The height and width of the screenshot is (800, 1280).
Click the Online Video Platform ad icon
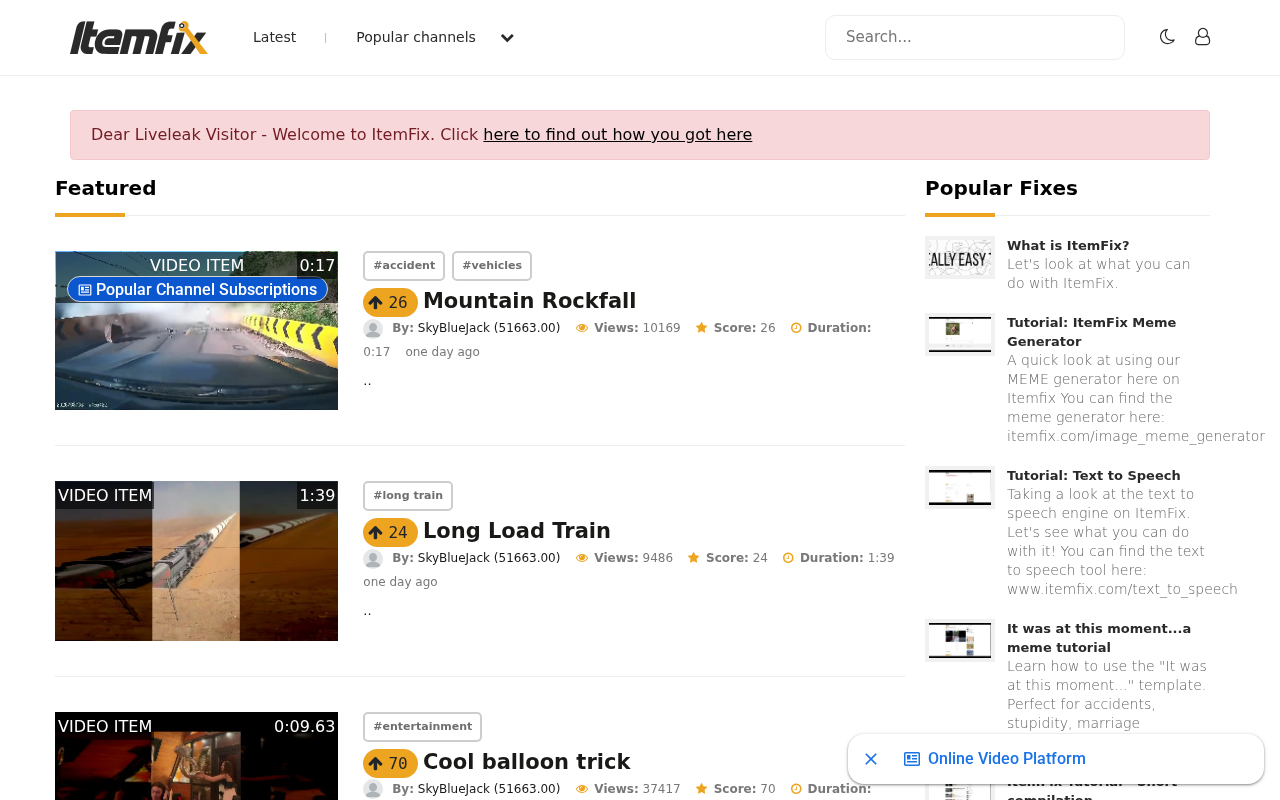[x=912, y=759]
